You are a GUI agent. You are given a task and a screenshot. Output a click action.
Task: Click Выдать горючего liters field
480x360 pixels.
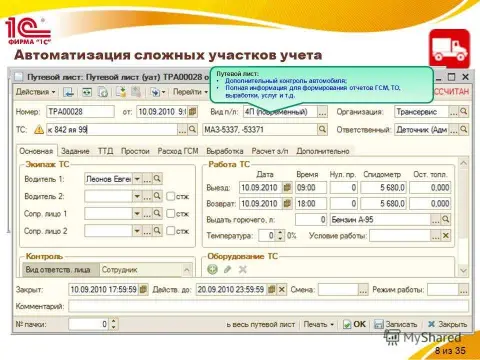tap(311, 220)
